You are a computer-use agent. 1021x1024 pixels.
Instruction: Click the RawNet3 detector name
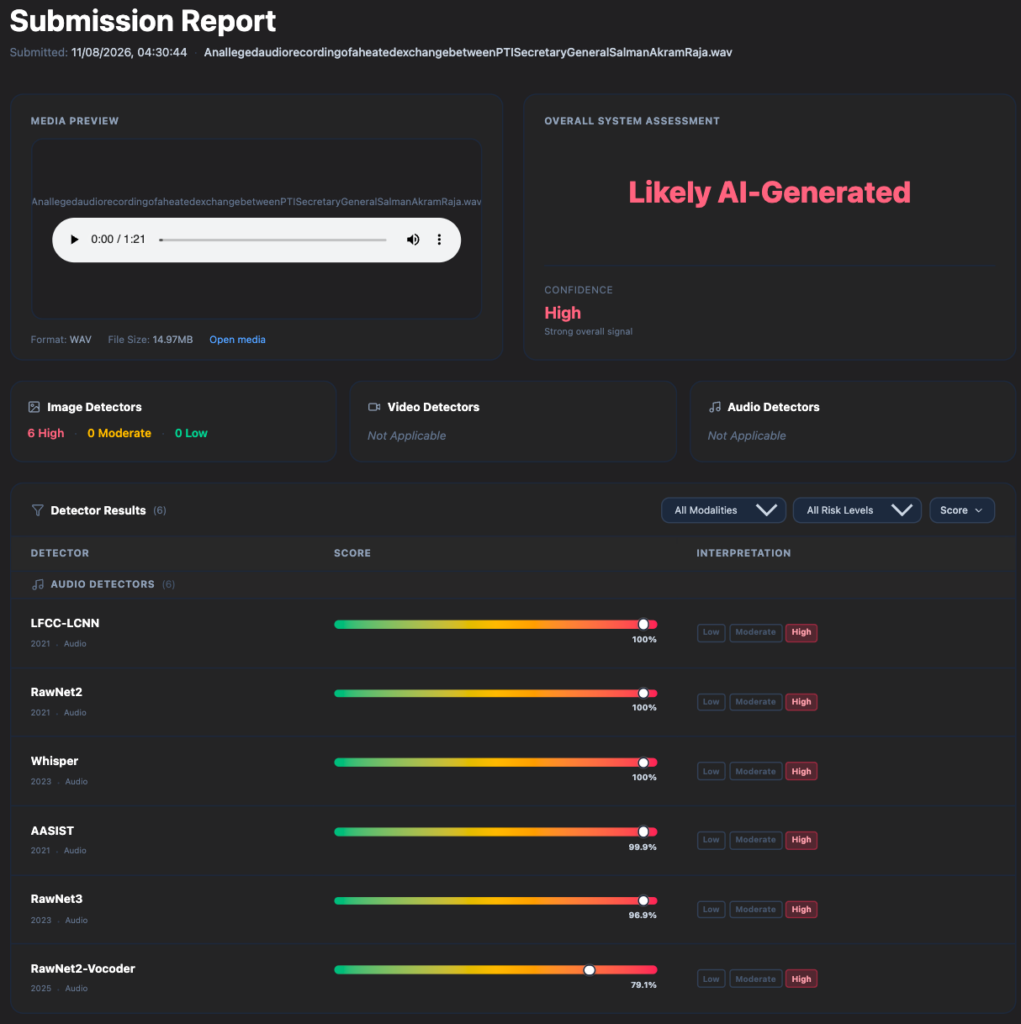coord(57,899)
